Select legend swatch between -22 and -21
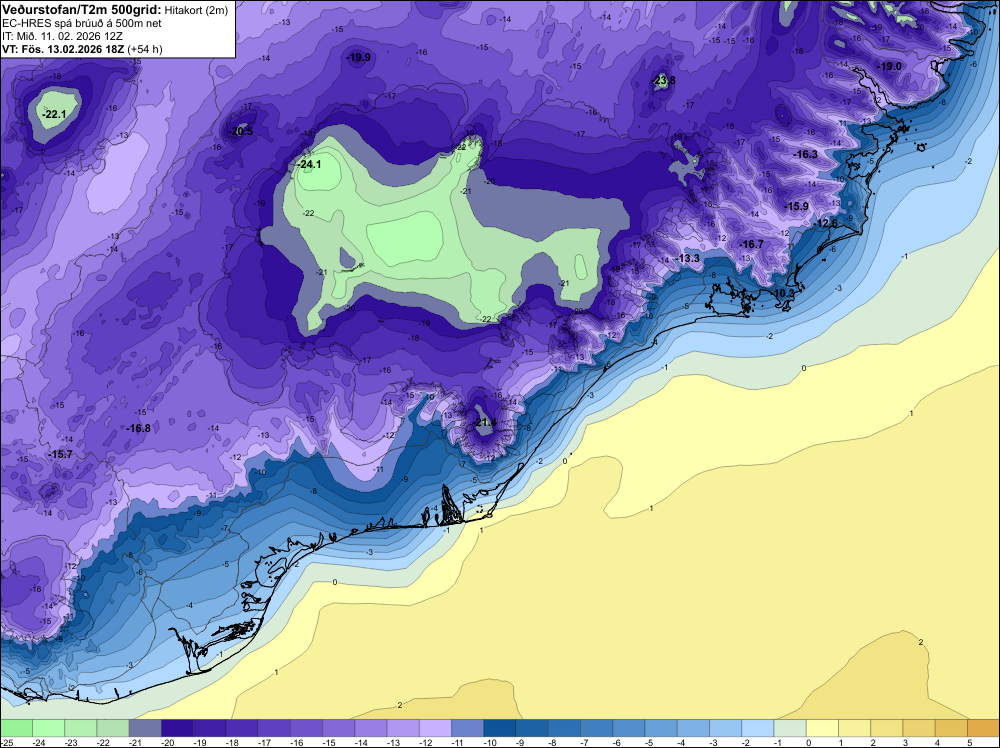This screenshot has width=1000, height=748. [x=113, y=728]
